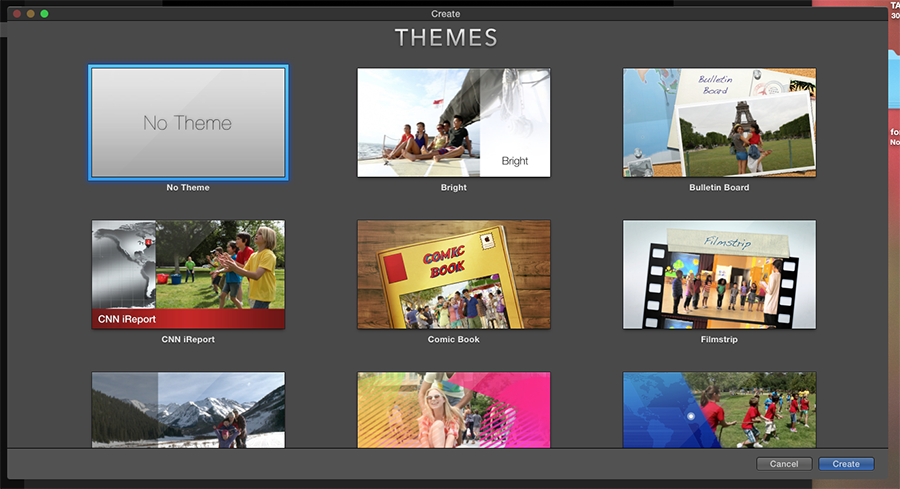
Task: Click the 'Bulletin Board' caption label
Action: tap(719, 187)
